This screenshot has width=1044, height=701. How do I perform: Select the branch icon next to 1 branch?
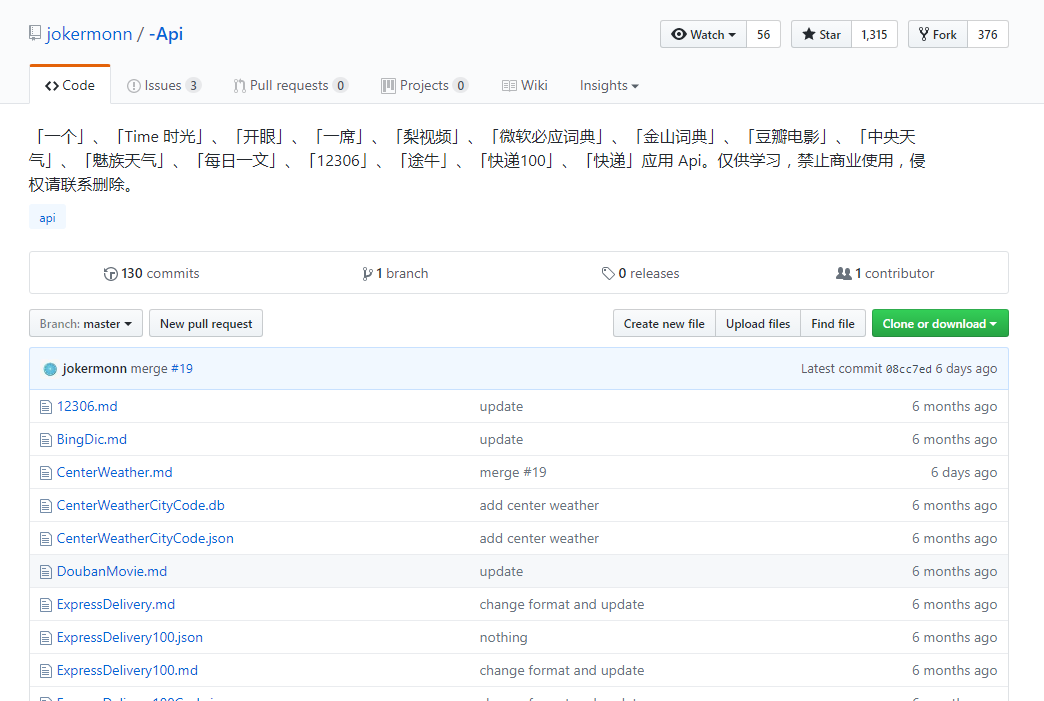coord(368,273)
